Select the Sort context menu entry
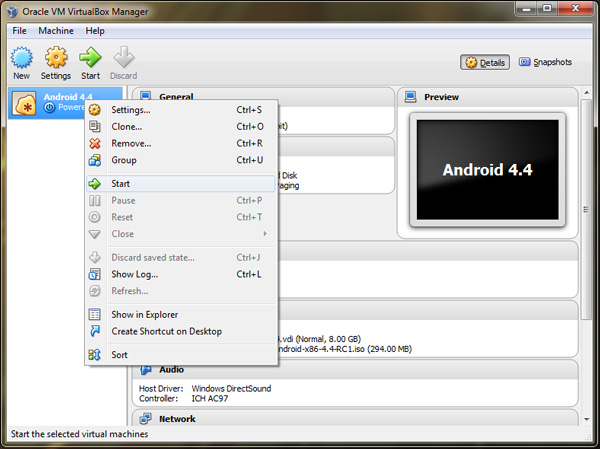The height and width of the screenshot is (449, 600). coord(181,355)
